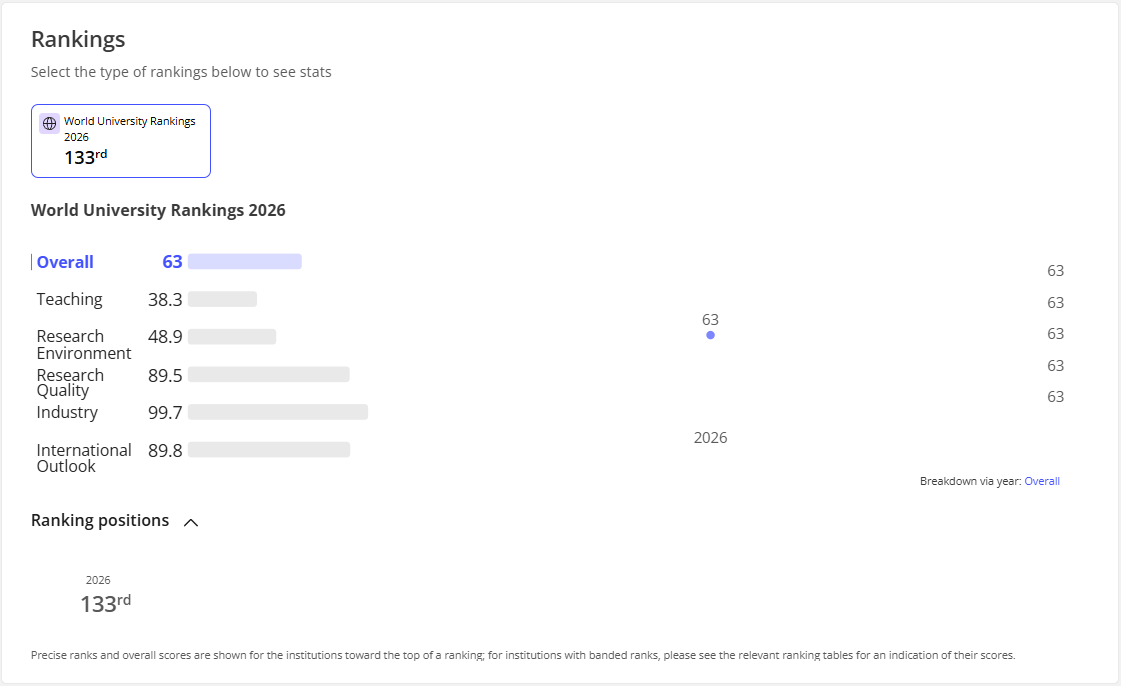Click the globe icon in rankings card
This screenshot has width=1121, height=686.
click(49, 124)
